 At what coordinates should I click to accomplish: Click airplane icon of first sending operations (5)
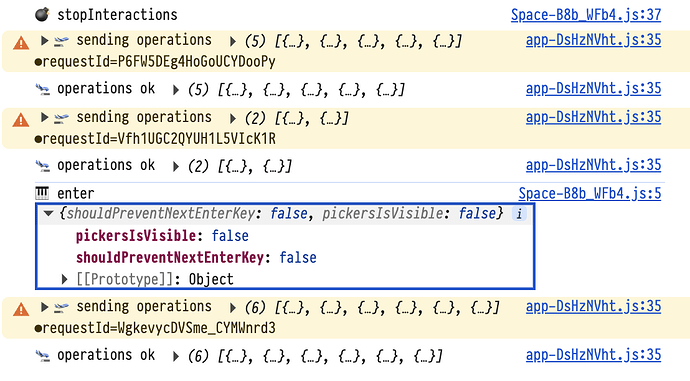(61, 41)
